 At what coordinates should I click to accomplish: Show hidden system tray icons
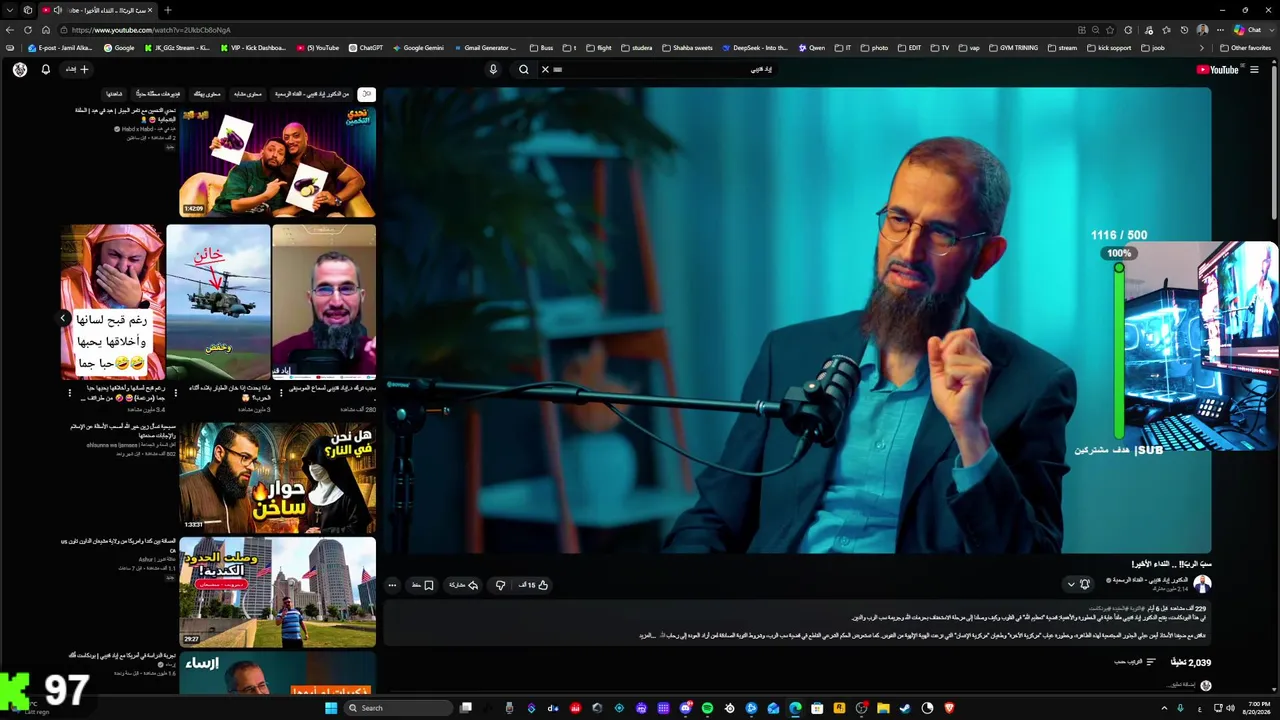click(1163, 708)
